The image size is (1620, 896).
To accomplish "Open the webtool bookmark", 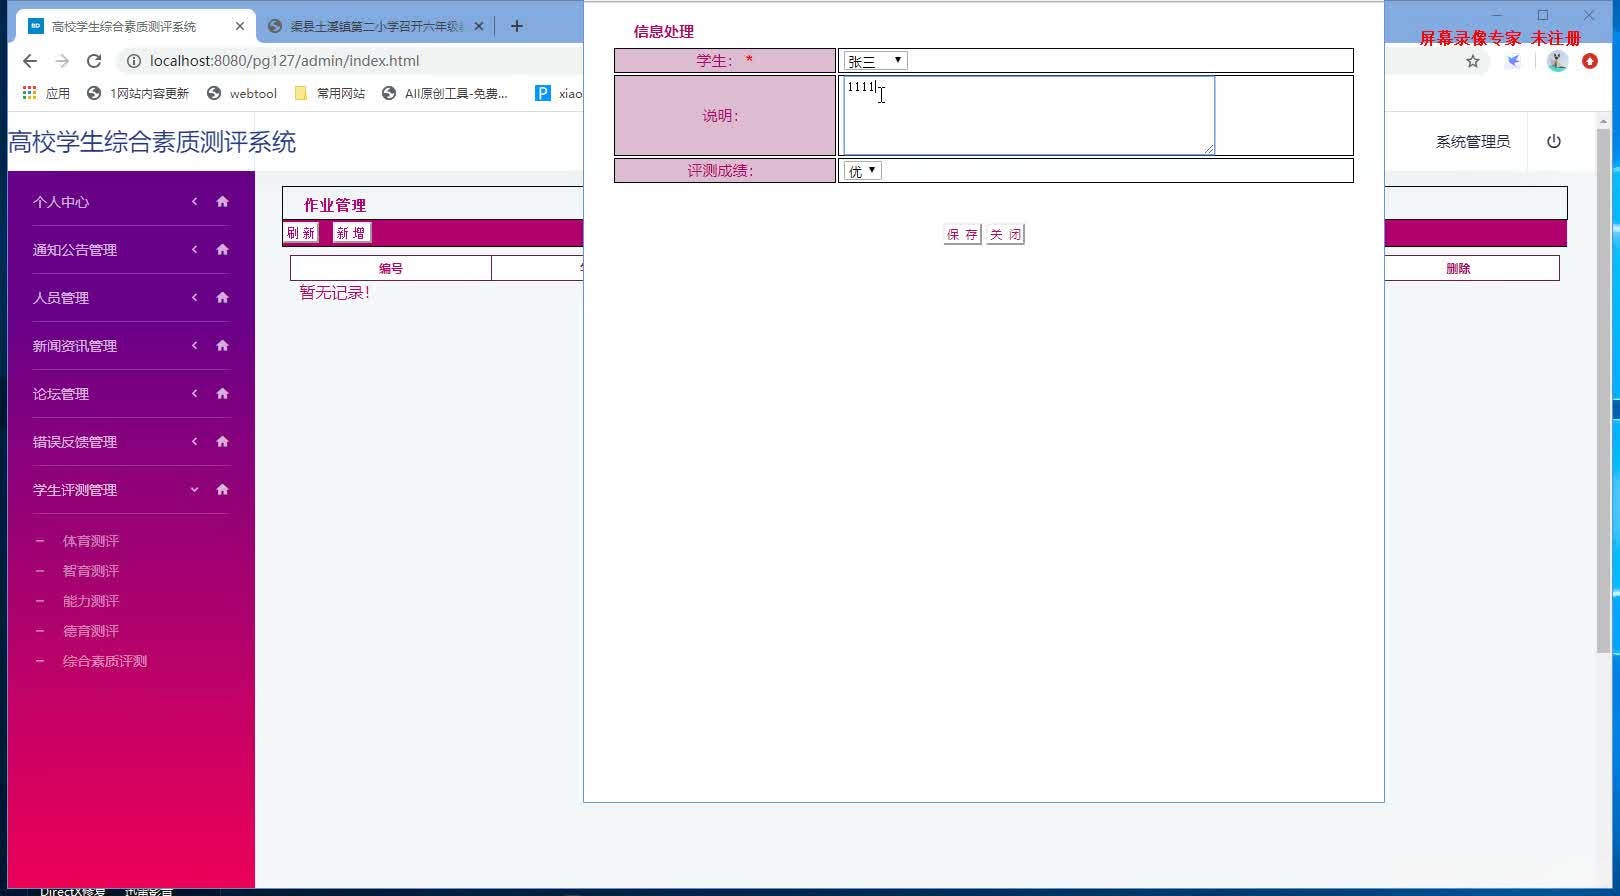I will (242, 93).
